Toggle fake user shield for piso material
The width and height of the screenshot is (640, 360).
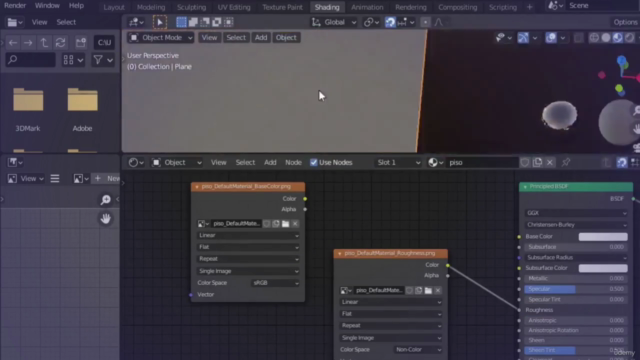pyautogui.click(x=525, y=162)
